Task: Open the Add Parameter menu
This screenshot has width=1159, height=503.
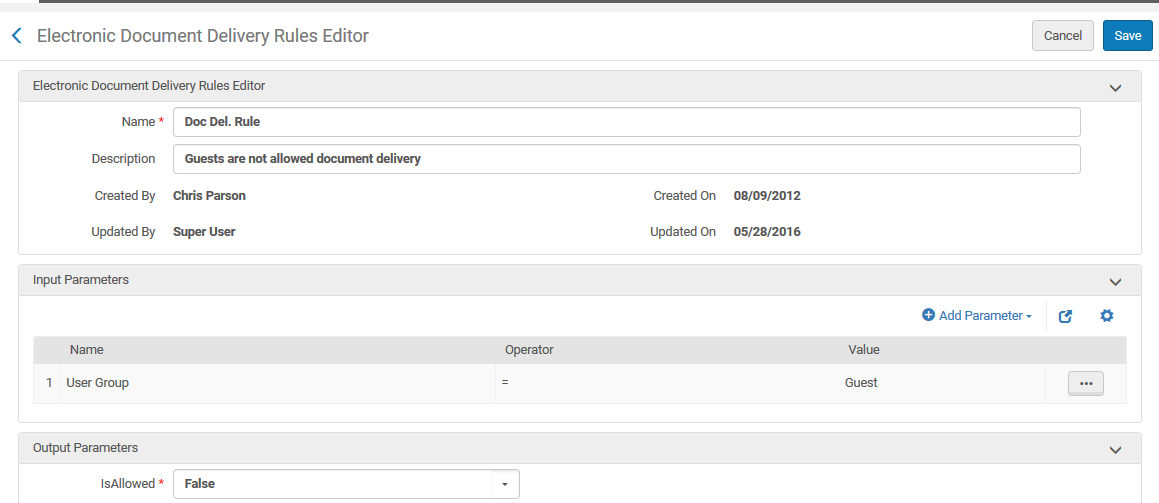Action: click(976, 316)
